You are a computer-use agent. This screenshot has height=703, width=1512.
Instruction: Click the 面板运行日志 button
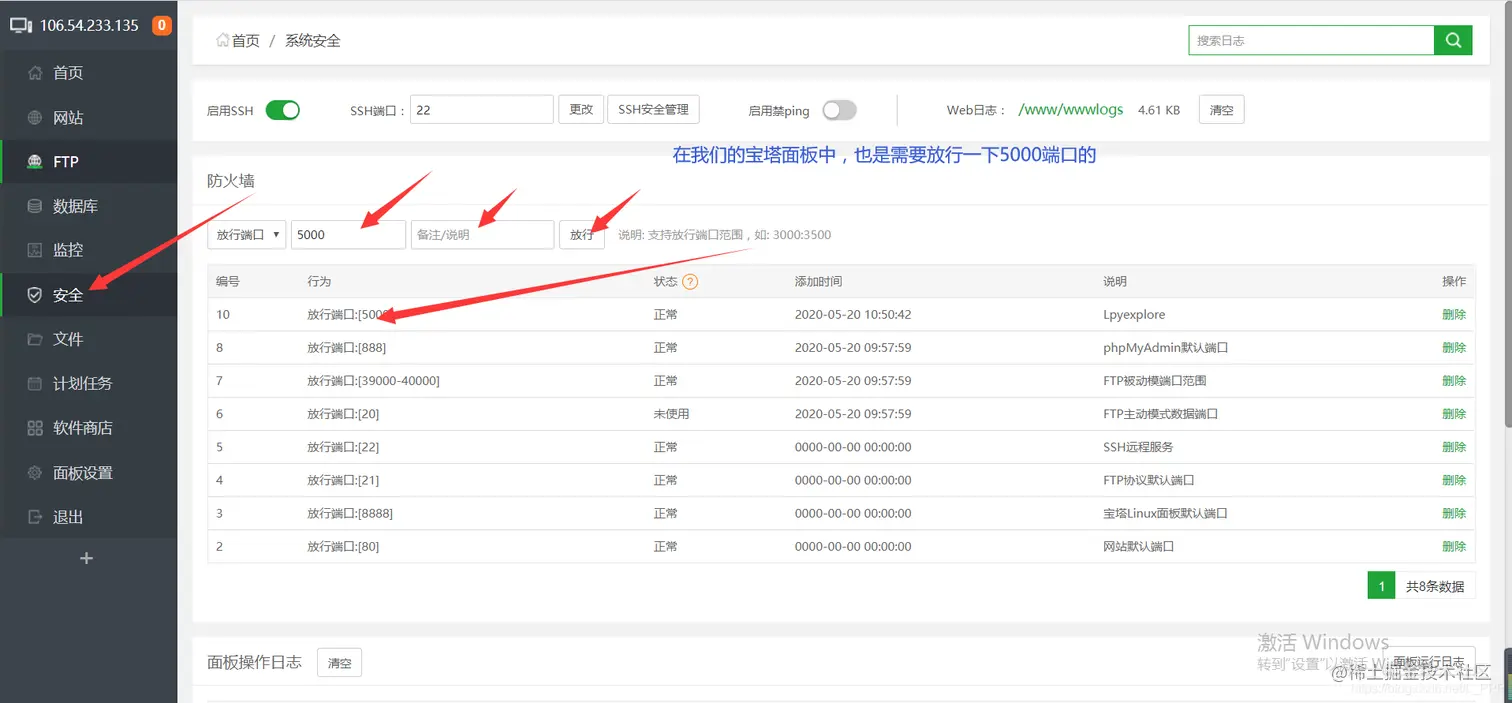1428,662
